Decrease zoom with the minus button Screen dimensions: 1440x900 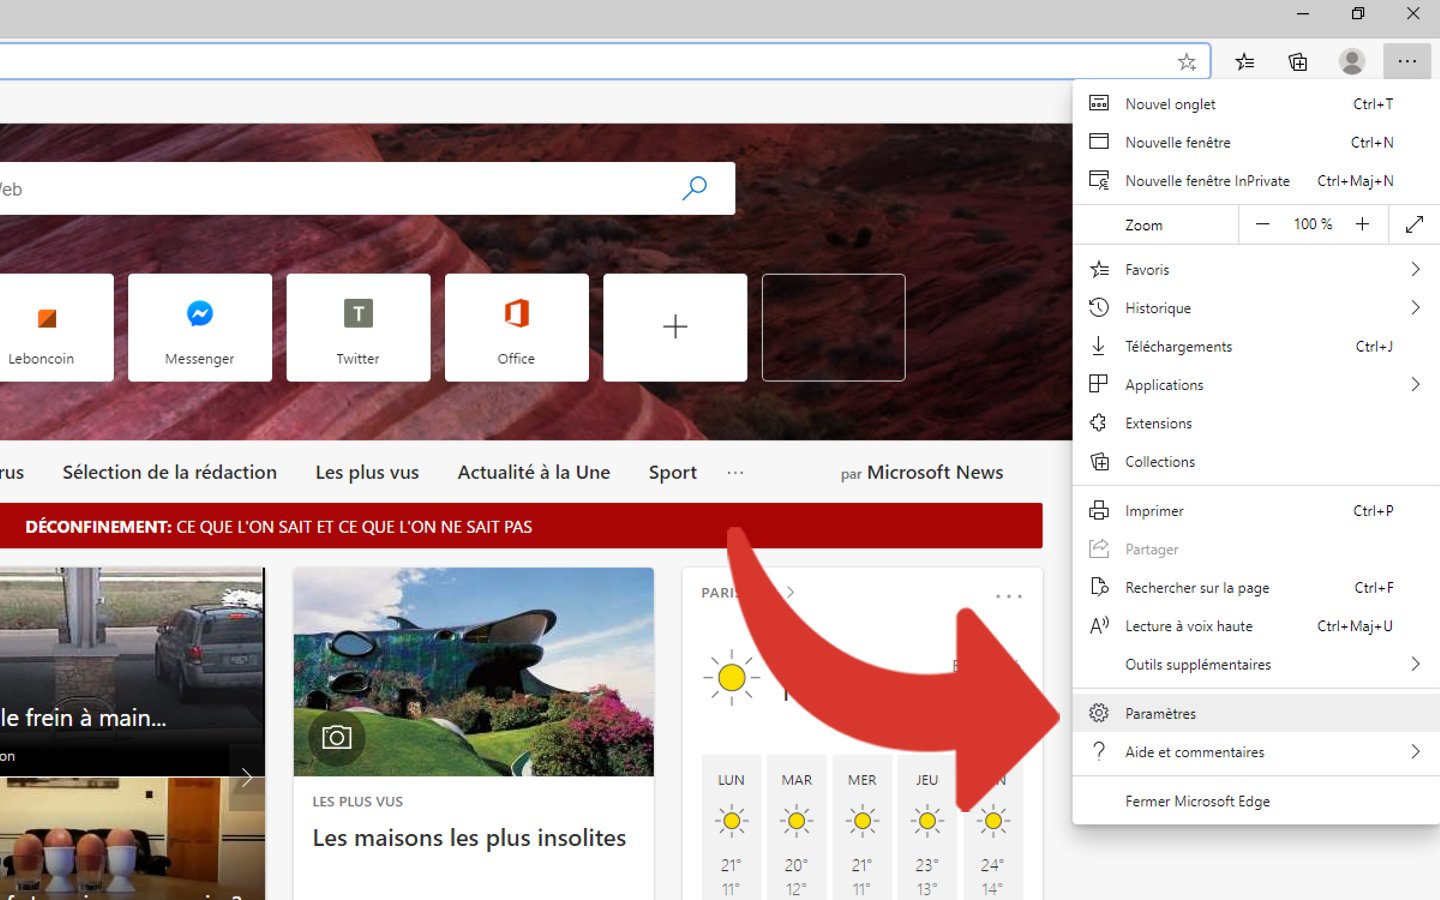pos(1263,224)
